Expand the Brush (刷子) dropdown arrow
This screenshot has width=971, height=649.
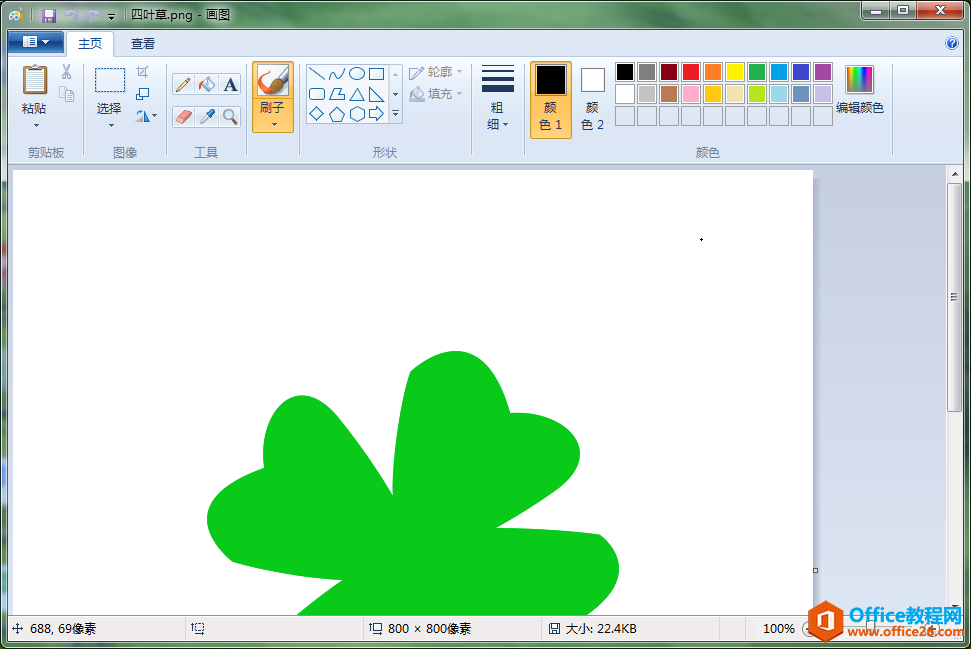[274, 124]
